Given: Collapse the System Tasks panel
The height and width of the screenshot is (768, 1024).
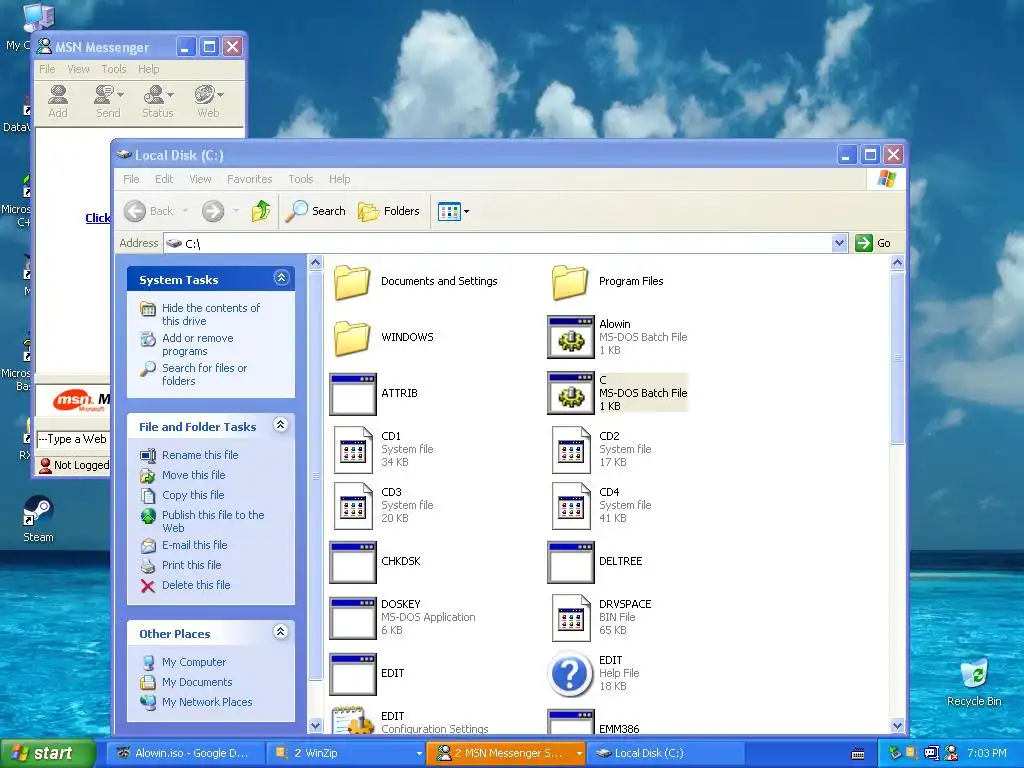Looking at the screenshot, I should 281,278.
